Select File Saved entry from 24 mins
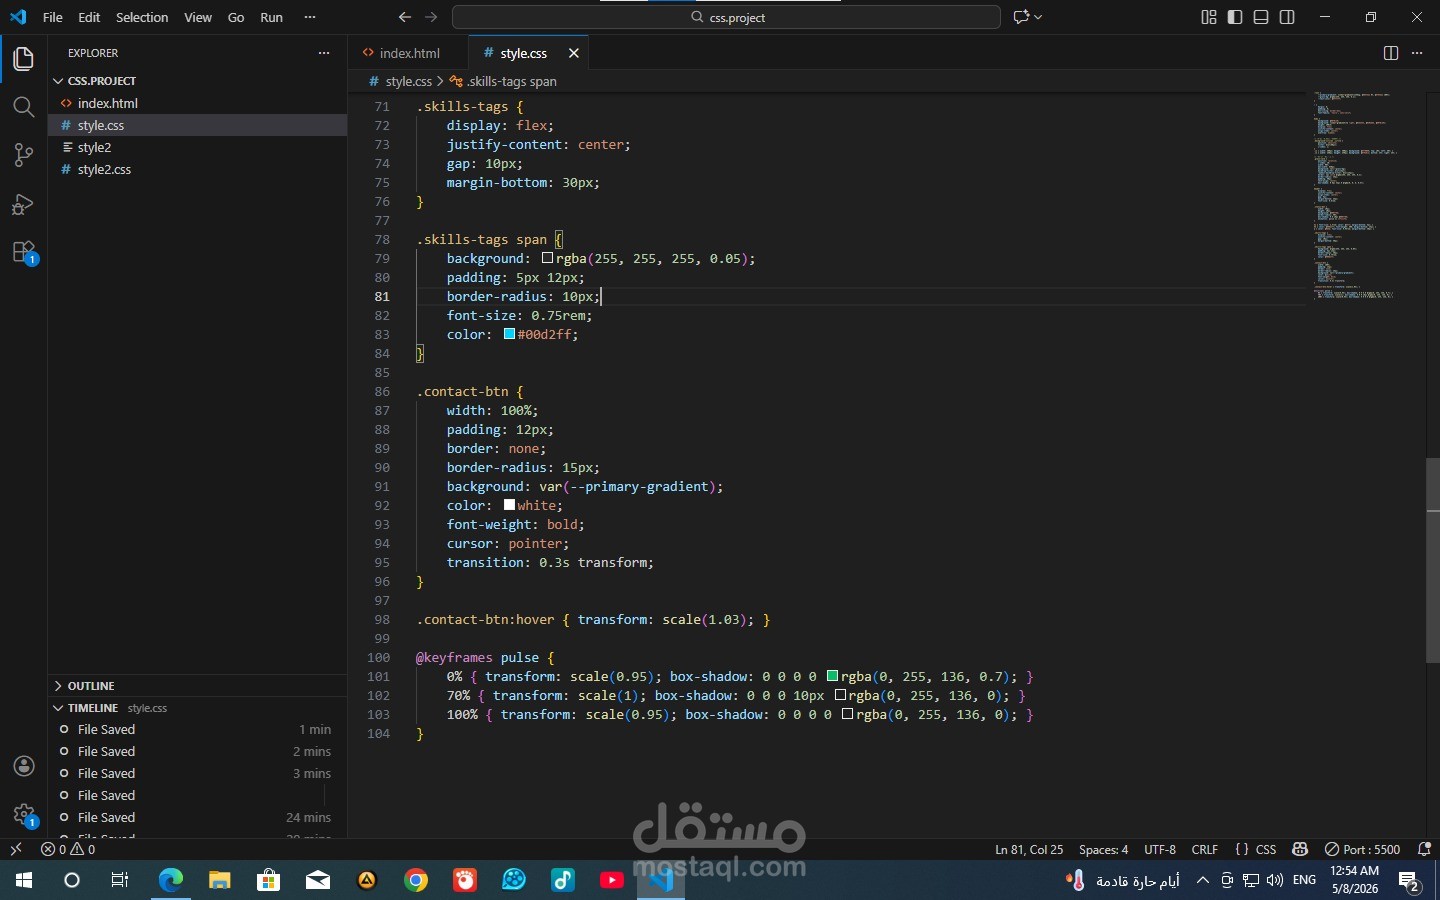This screenshot has width=1440, height=900. [198, 817]
